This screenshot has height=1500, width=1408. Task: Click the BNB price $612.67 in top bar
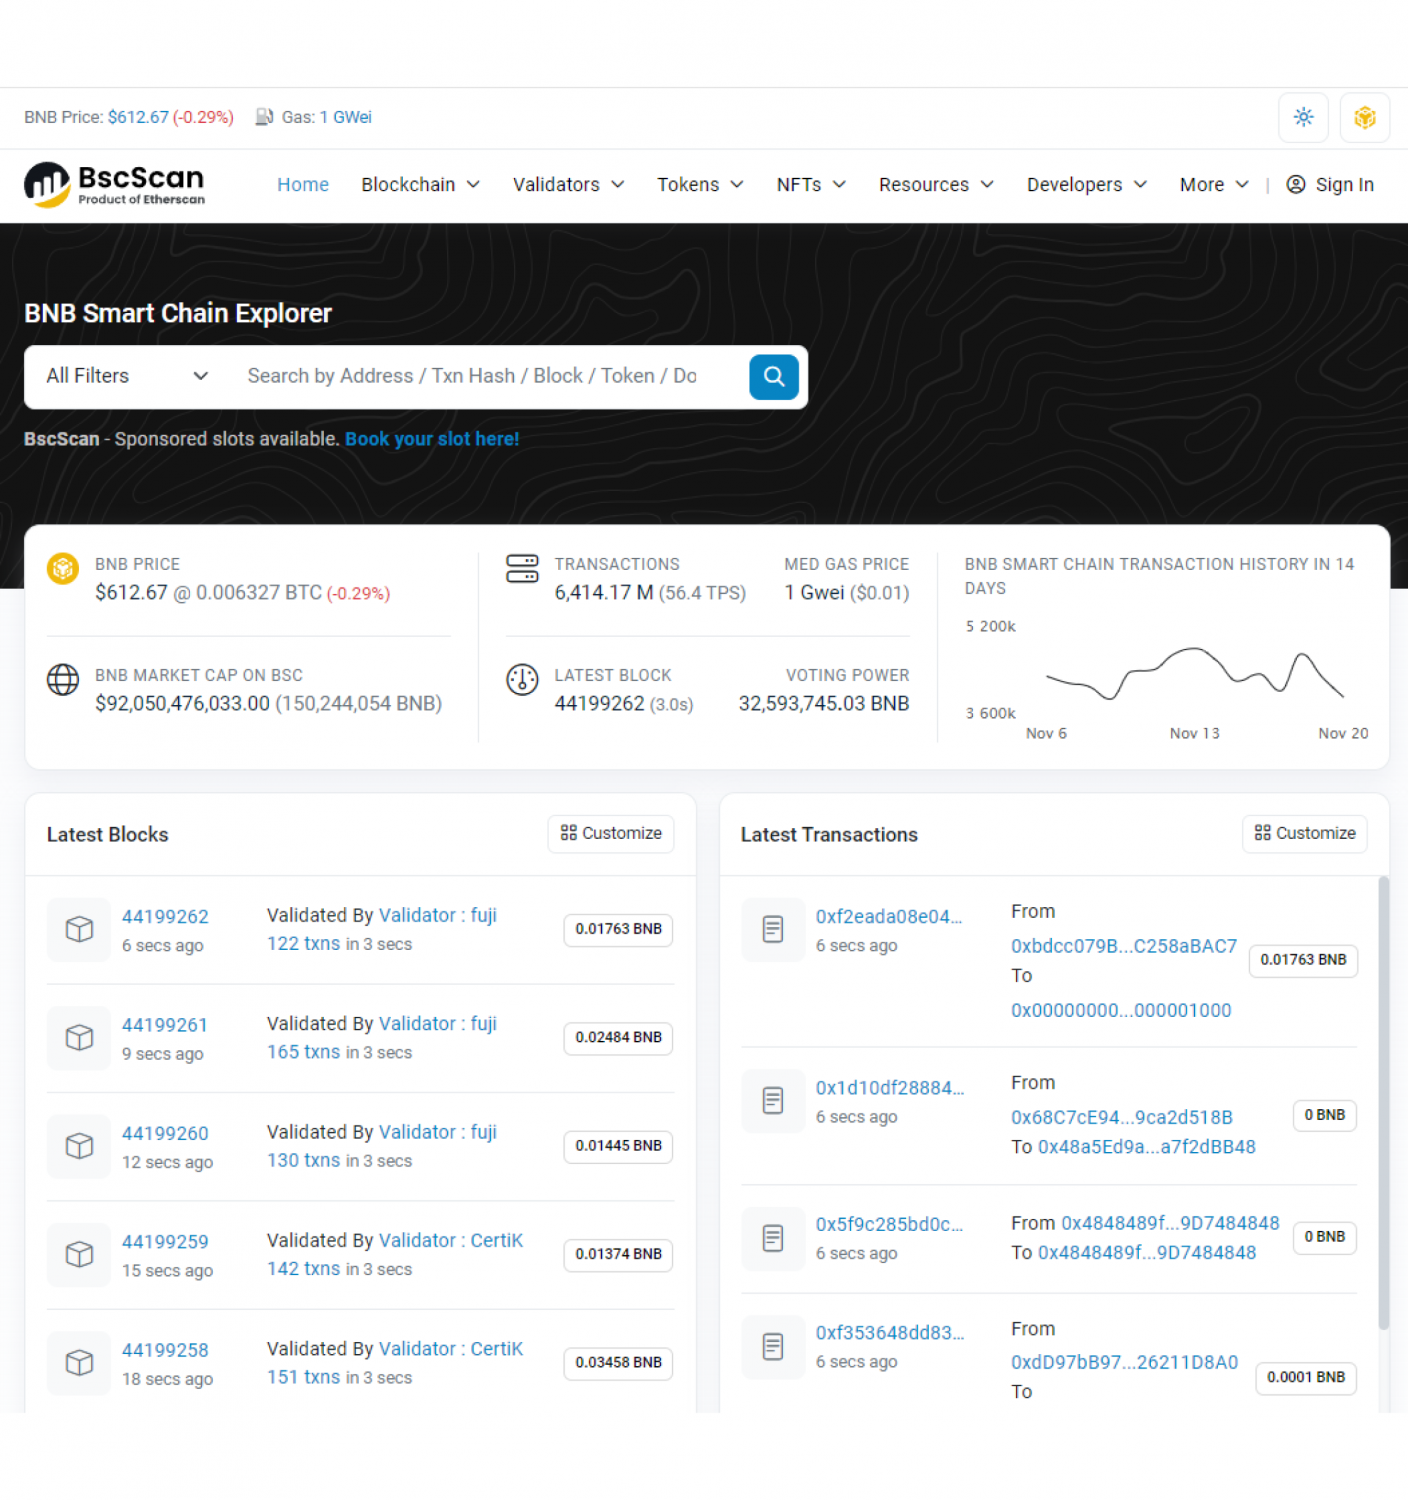click(x=138, y=117)
